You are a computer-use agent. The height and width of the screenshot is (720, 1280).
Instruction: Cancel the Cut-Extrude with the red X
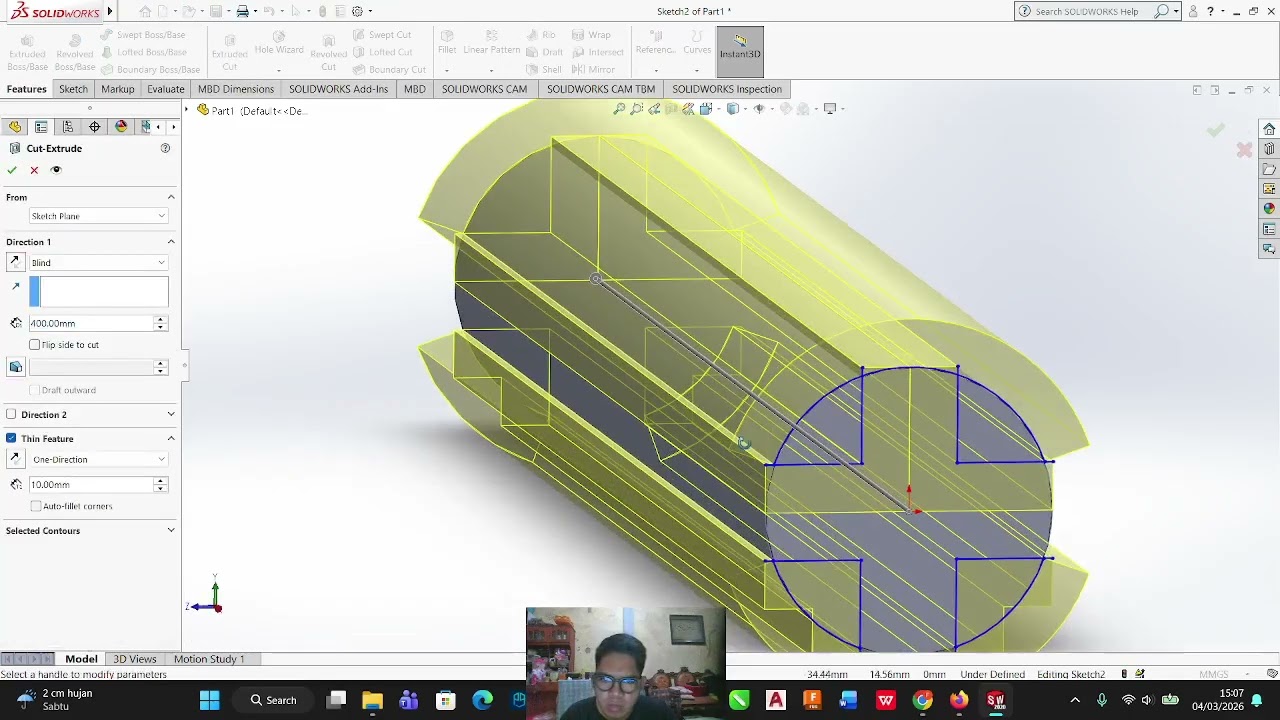[34, 170]
